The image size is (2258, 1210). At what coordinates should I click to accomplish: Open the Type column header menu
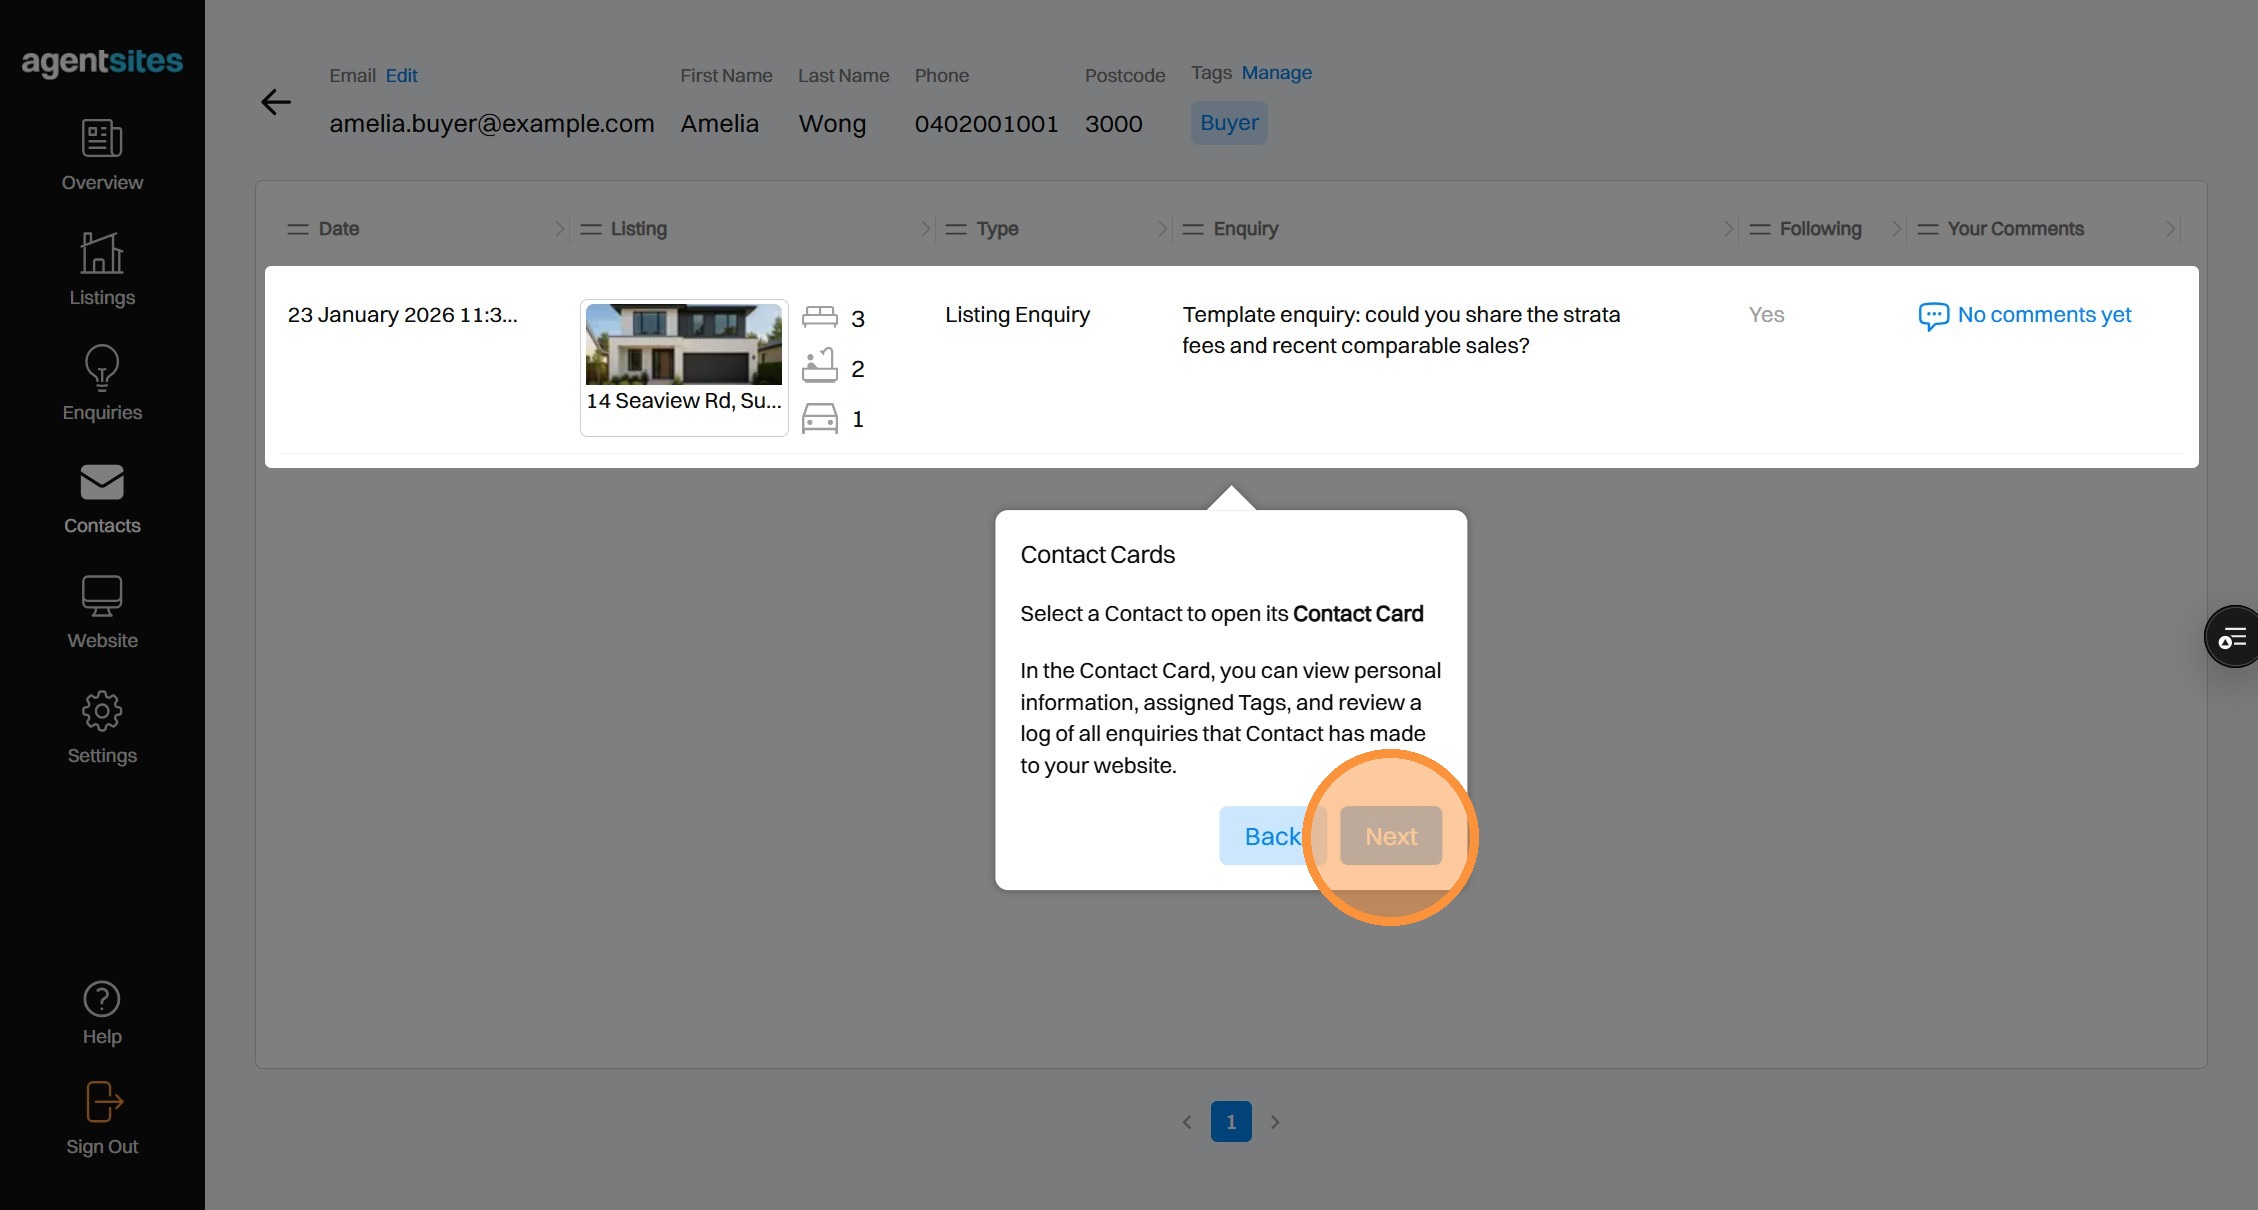(956, 229)
